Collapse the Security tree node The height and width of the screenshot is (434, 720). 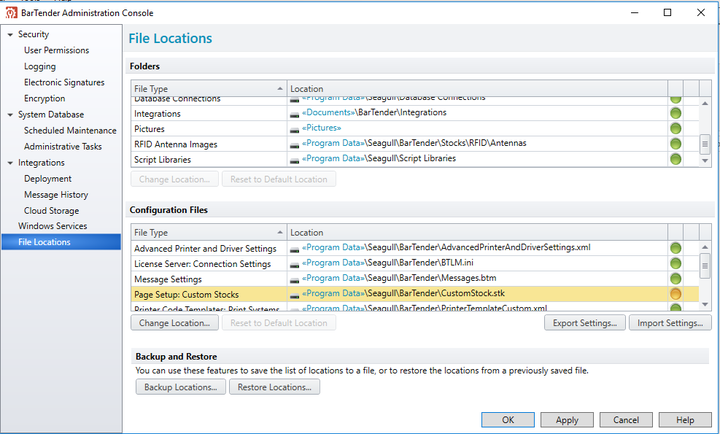[10, 34]
